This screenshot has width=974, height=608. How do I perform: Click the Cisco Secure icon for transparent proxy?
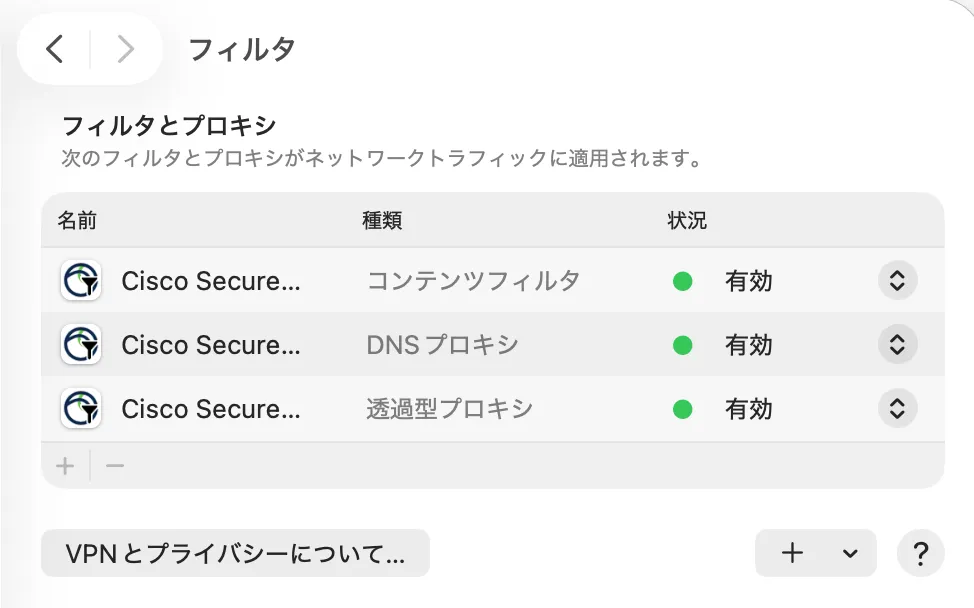click(x=81, y=409)
